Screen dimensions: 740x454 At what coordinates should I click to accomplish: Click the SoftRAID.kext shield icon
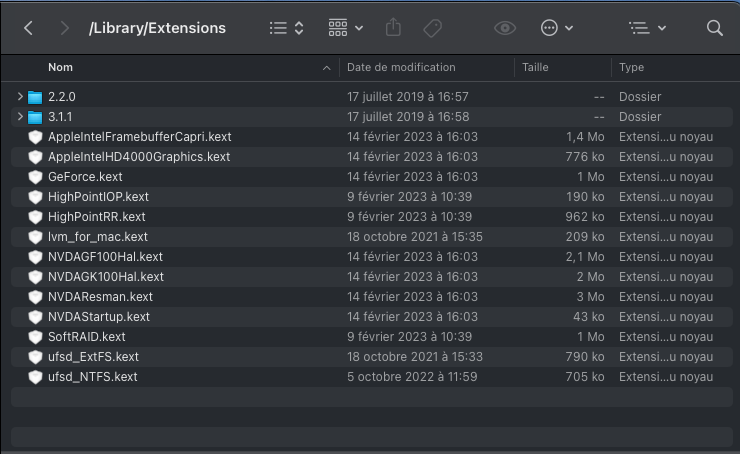pos(35,336)
